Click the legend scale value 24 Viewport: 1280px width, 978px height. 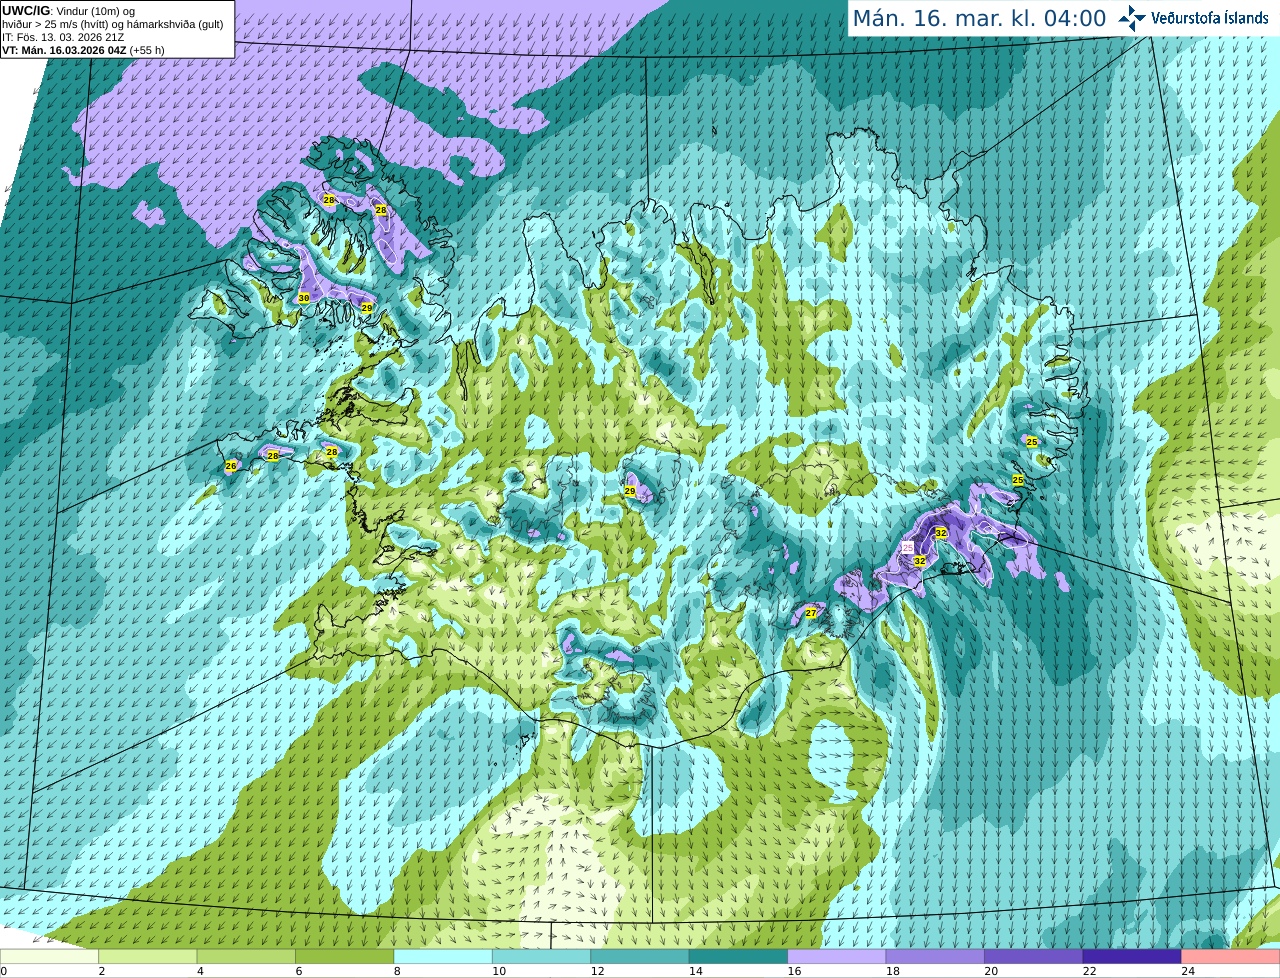(x=1188, y=971)
